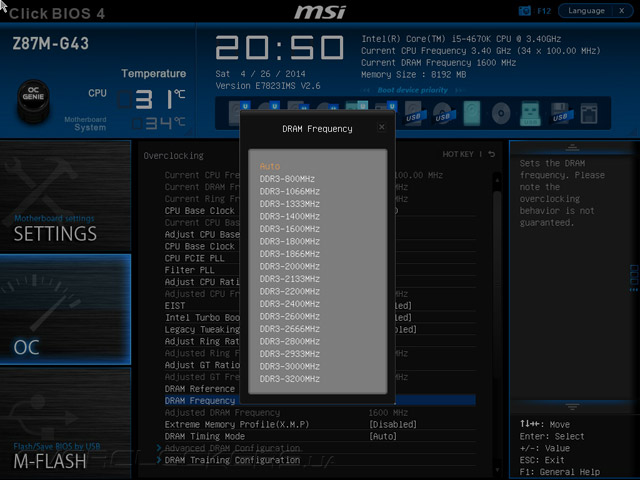The height and width of the screenshot is (480, 640).
Task: Select the USB floppy boot device icon
Action: tap(560, 113)
